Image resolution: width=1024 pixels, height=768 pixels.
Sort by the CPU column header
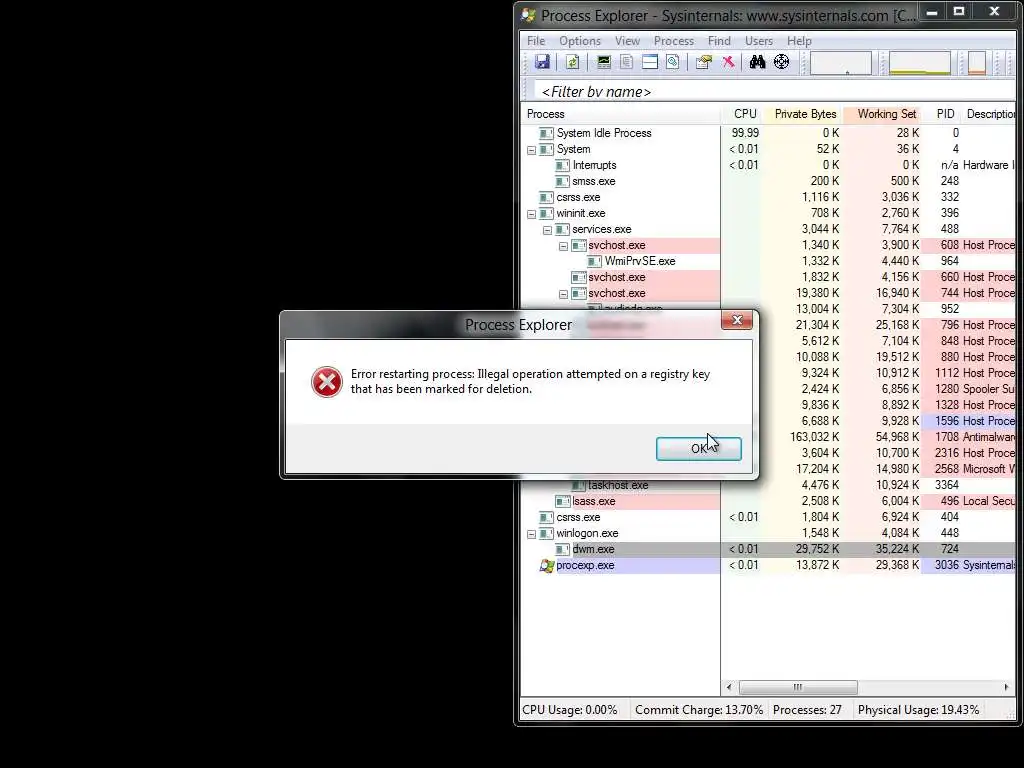744,114
